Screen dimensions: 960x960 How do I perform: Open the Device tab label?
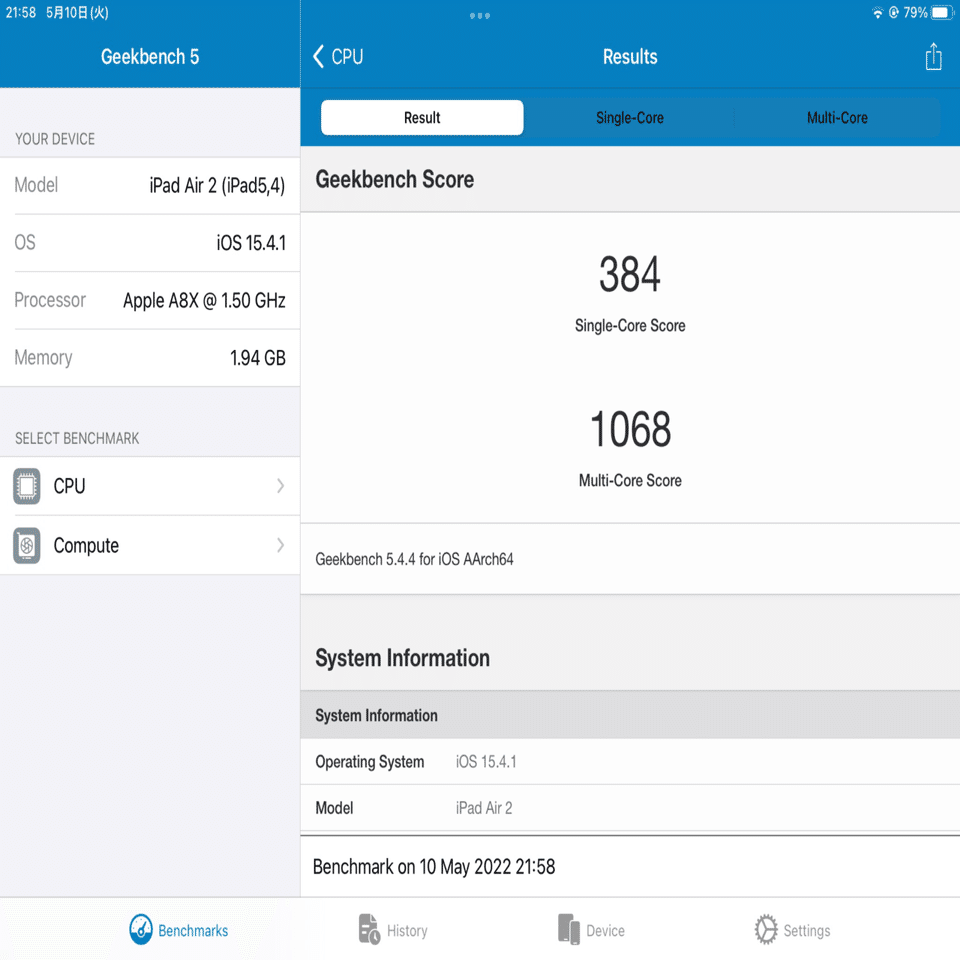pyautogui.click(x=606, y=931)
